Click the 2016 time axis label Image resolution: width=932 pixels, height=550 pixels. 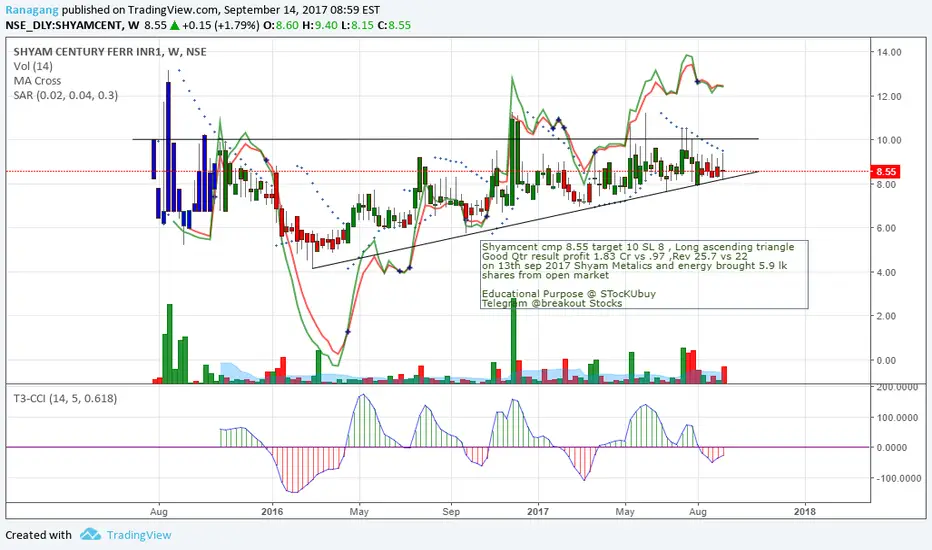(272, 511)
